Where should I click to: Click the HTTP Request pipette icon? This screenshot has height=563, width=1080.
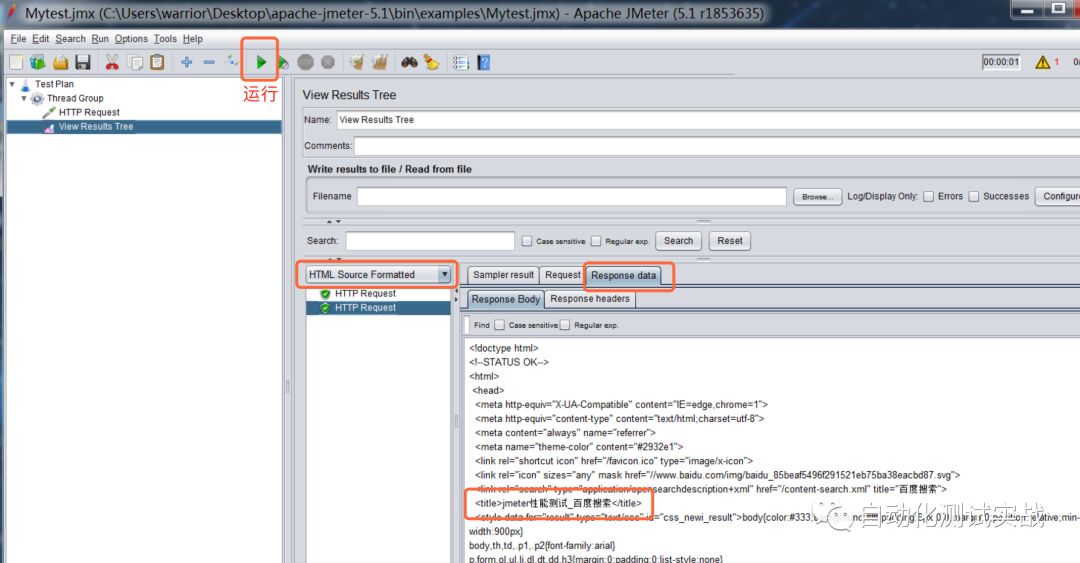pyautogui.click(x=49, y=112)
